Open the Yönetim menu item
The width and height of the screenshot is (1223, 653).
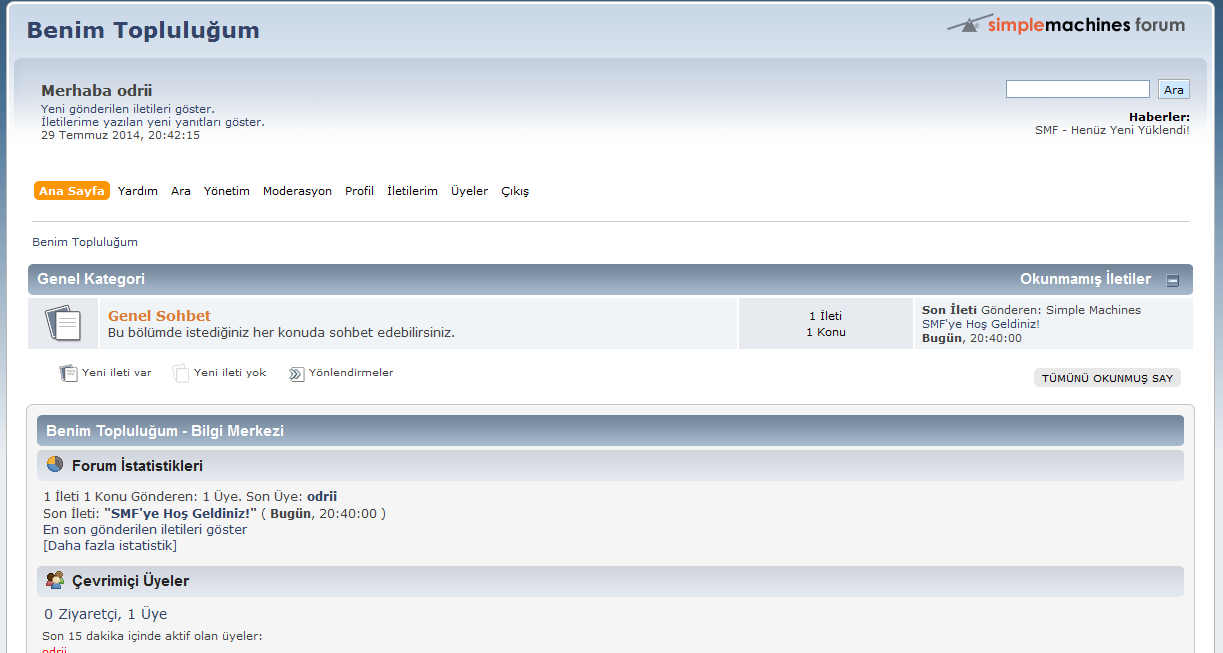coord(227,191)
